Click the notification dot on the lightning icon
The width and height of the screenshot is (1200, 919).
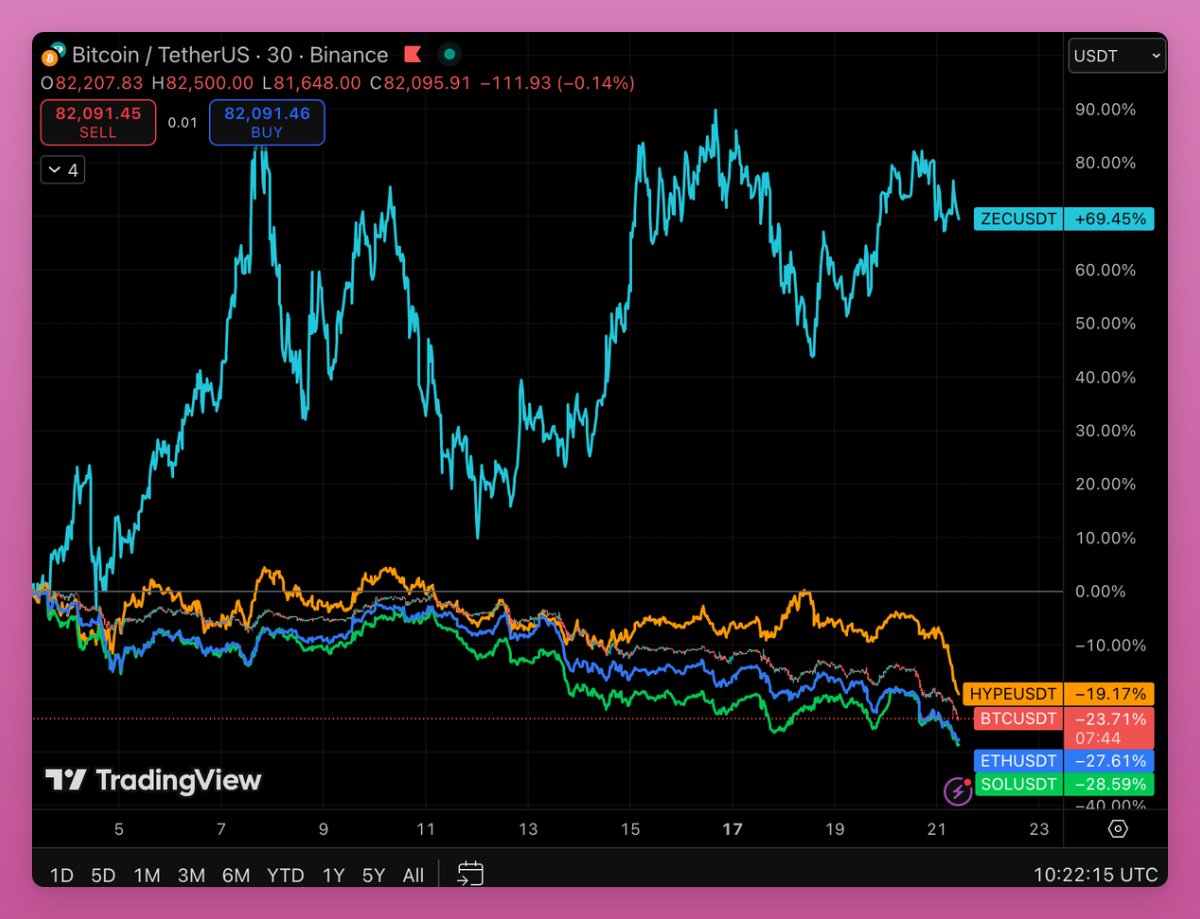[x=968, y=781]
